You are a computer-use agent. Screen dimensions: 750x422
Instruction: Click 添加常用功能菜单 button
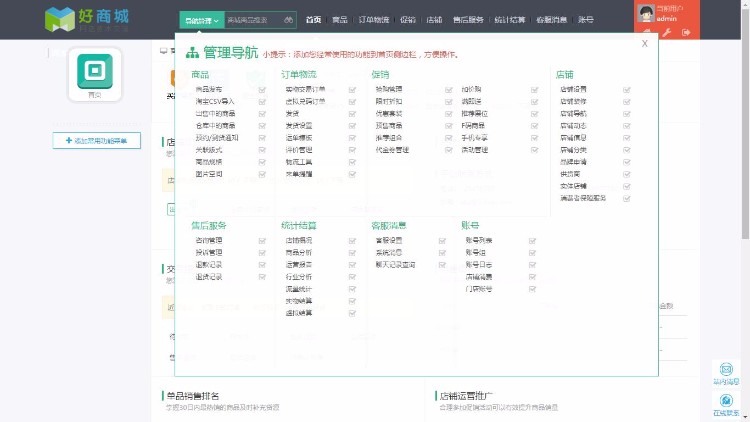pyautogui.click(x=97, y=141)
